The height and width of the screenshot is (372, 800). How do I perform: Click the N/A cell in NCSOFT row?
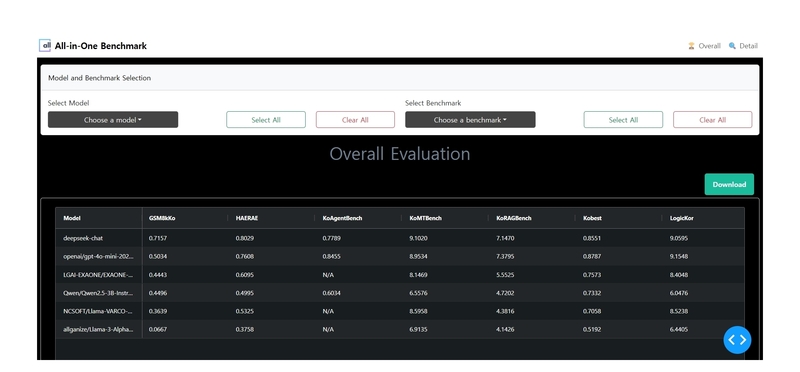328,311
